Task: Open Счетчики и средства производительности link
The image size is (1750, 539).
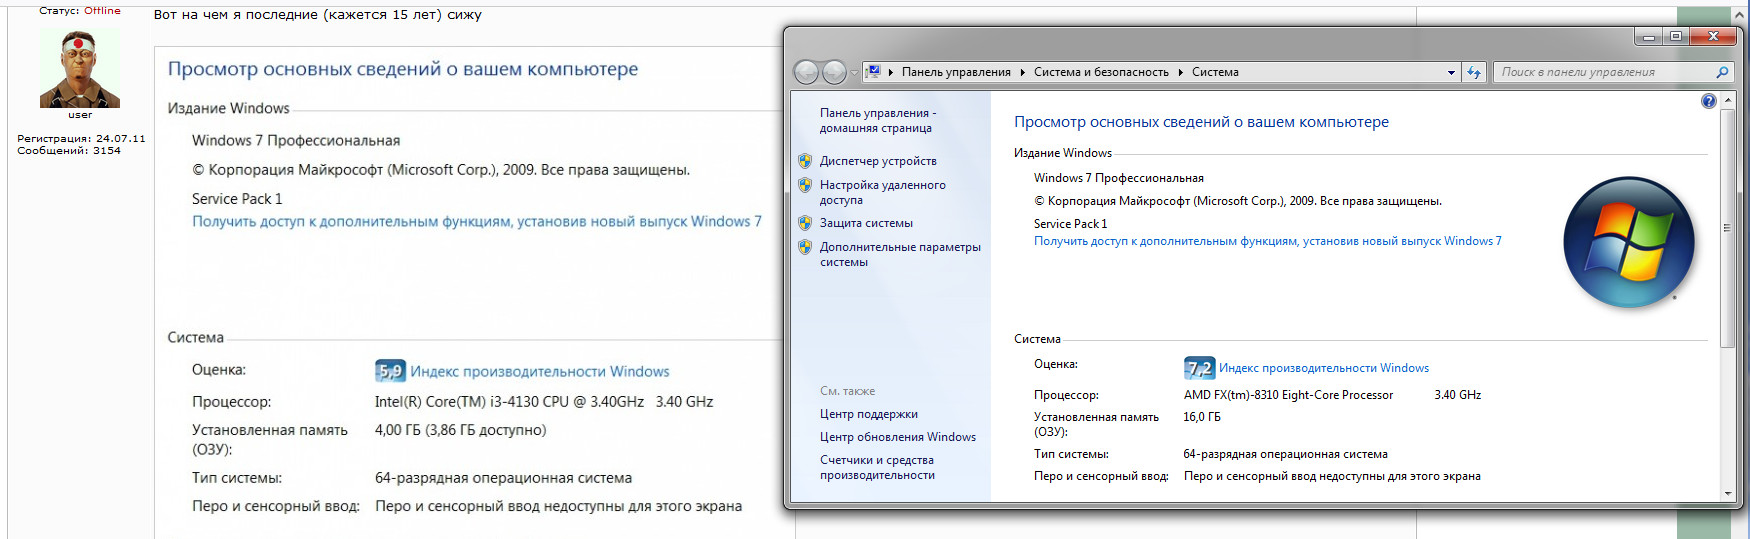Action: tap(877, 467)
